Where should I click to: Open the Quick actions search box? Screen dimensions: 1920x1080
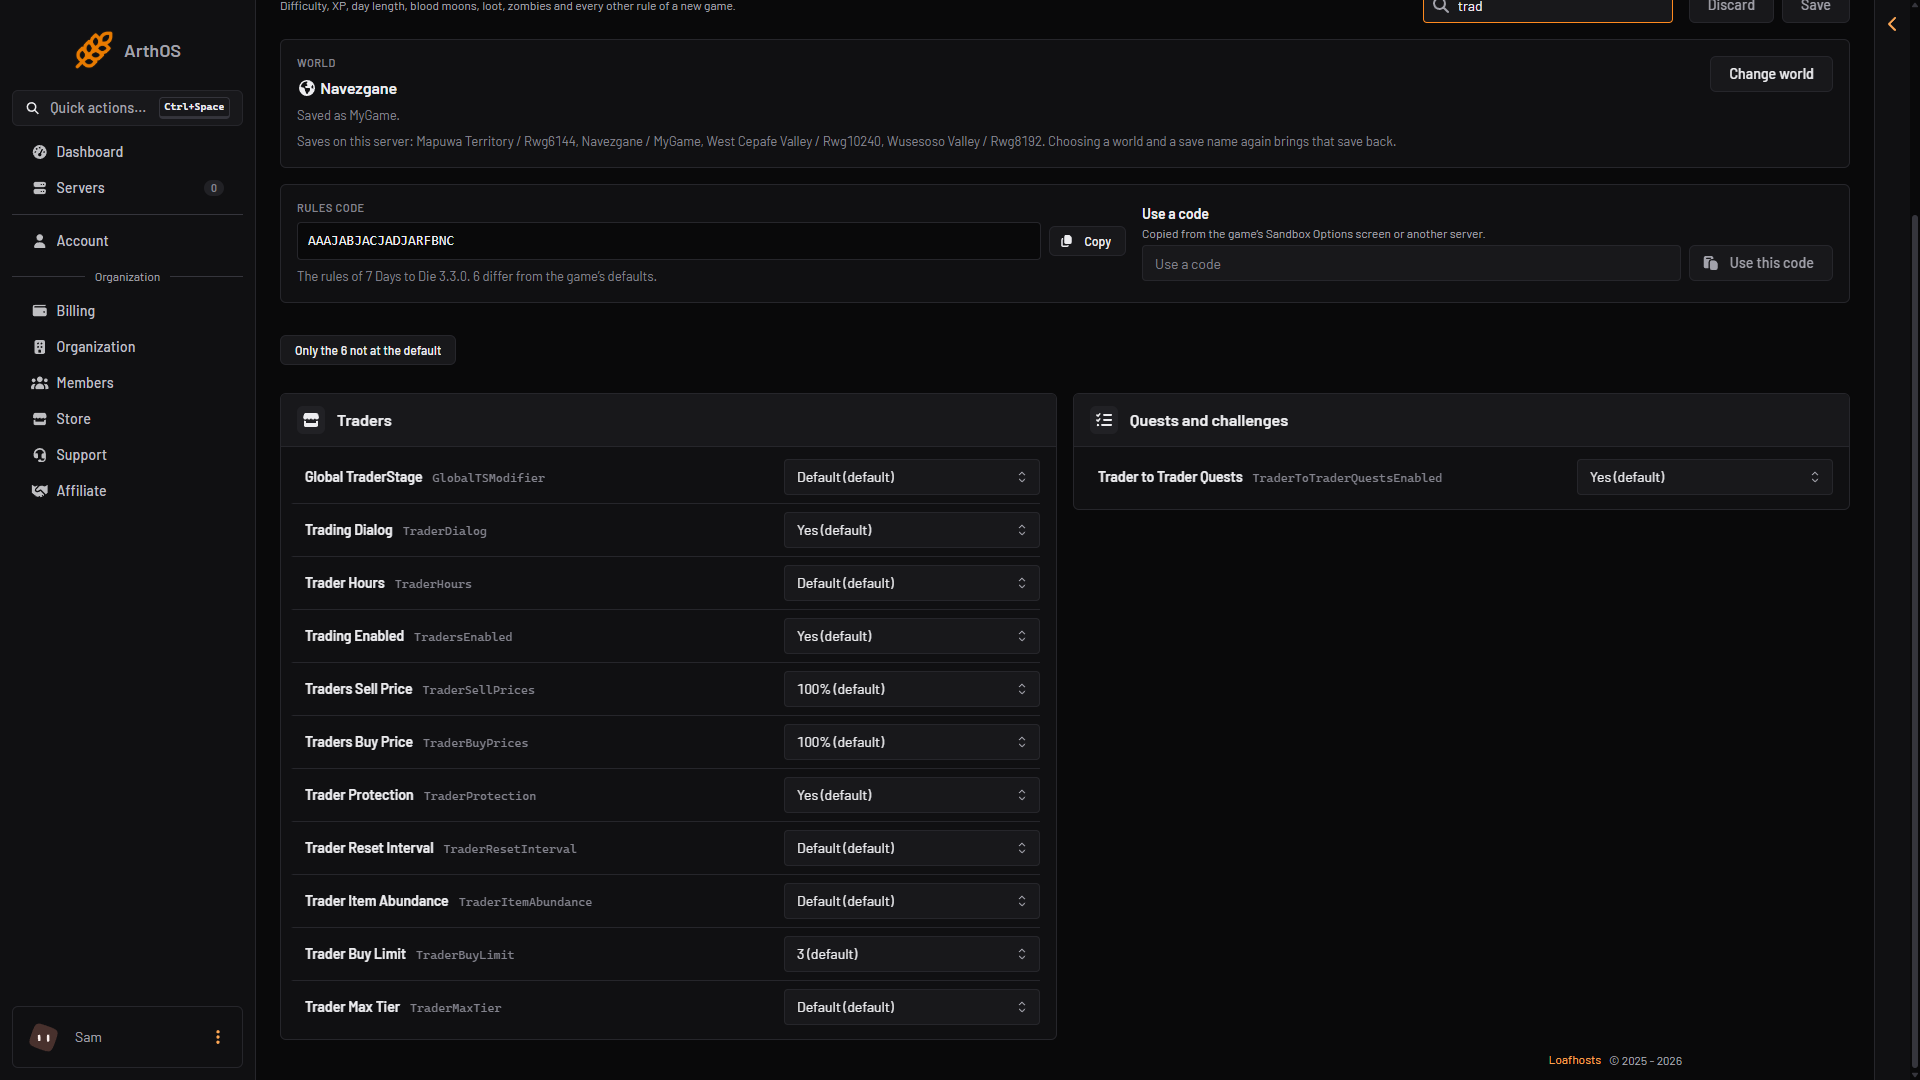click(x=127, y=107)
